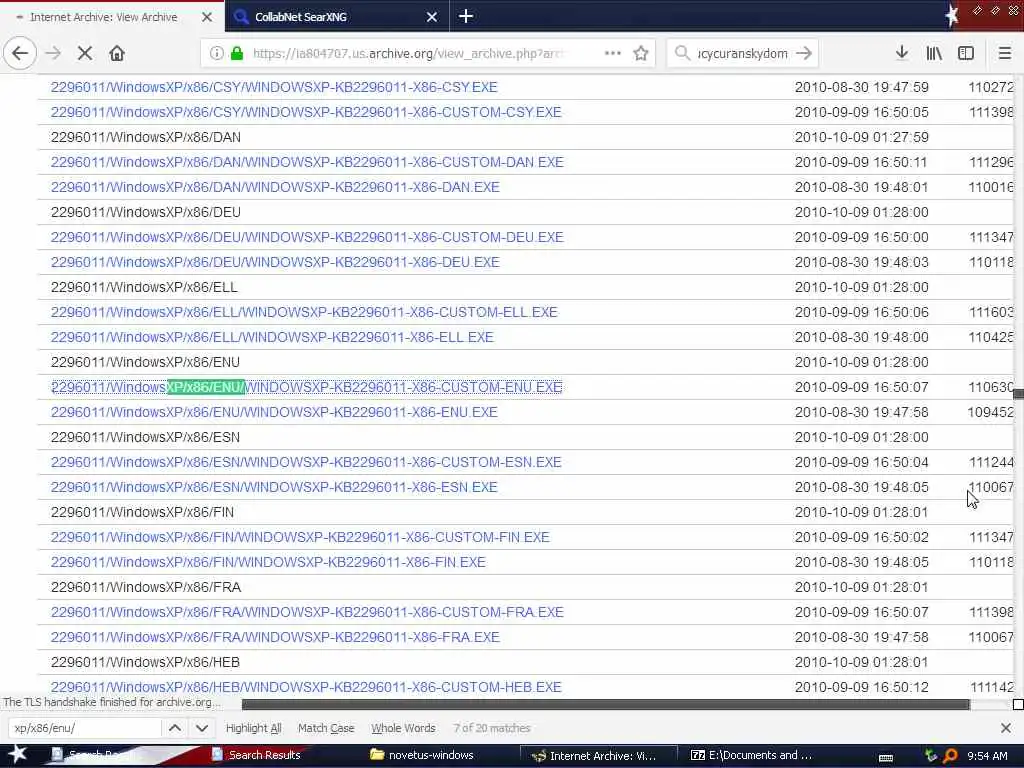
Task: Click the 2296011/WindowsXP/x86/HEB row text
Action: 145,662
